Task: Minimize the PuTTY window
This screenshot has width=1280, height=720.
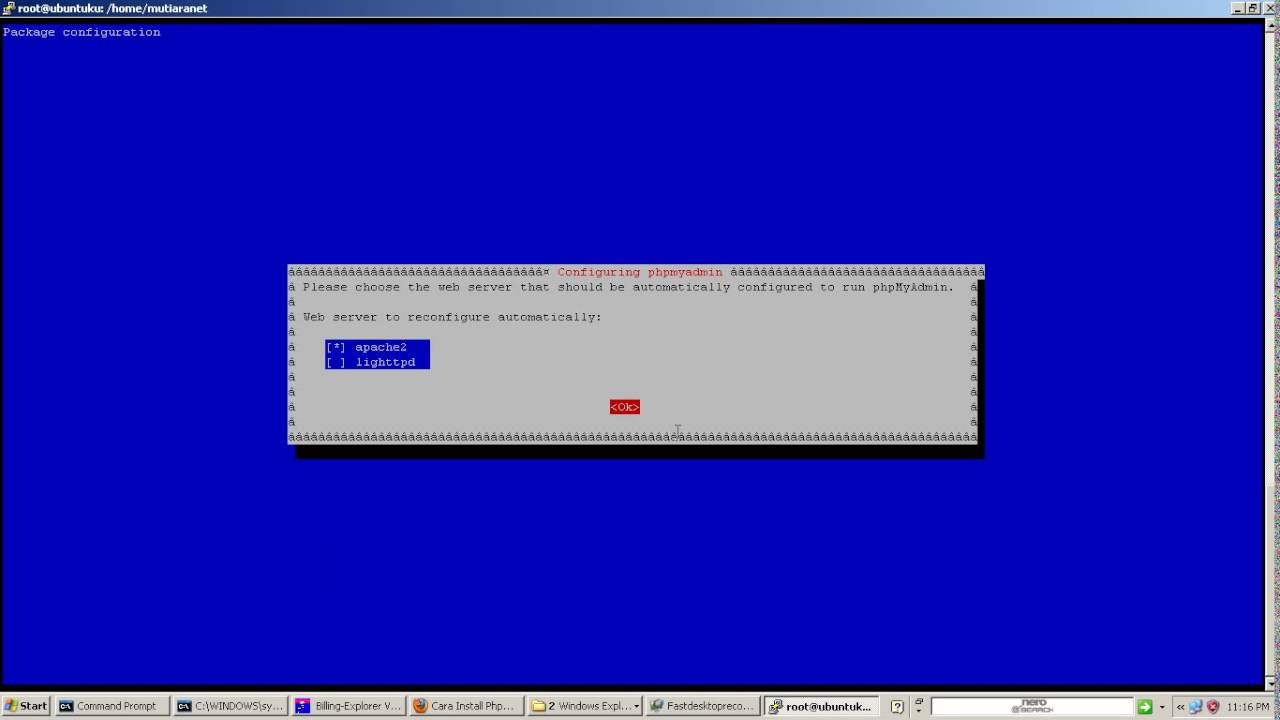Action: point(1237,8)
